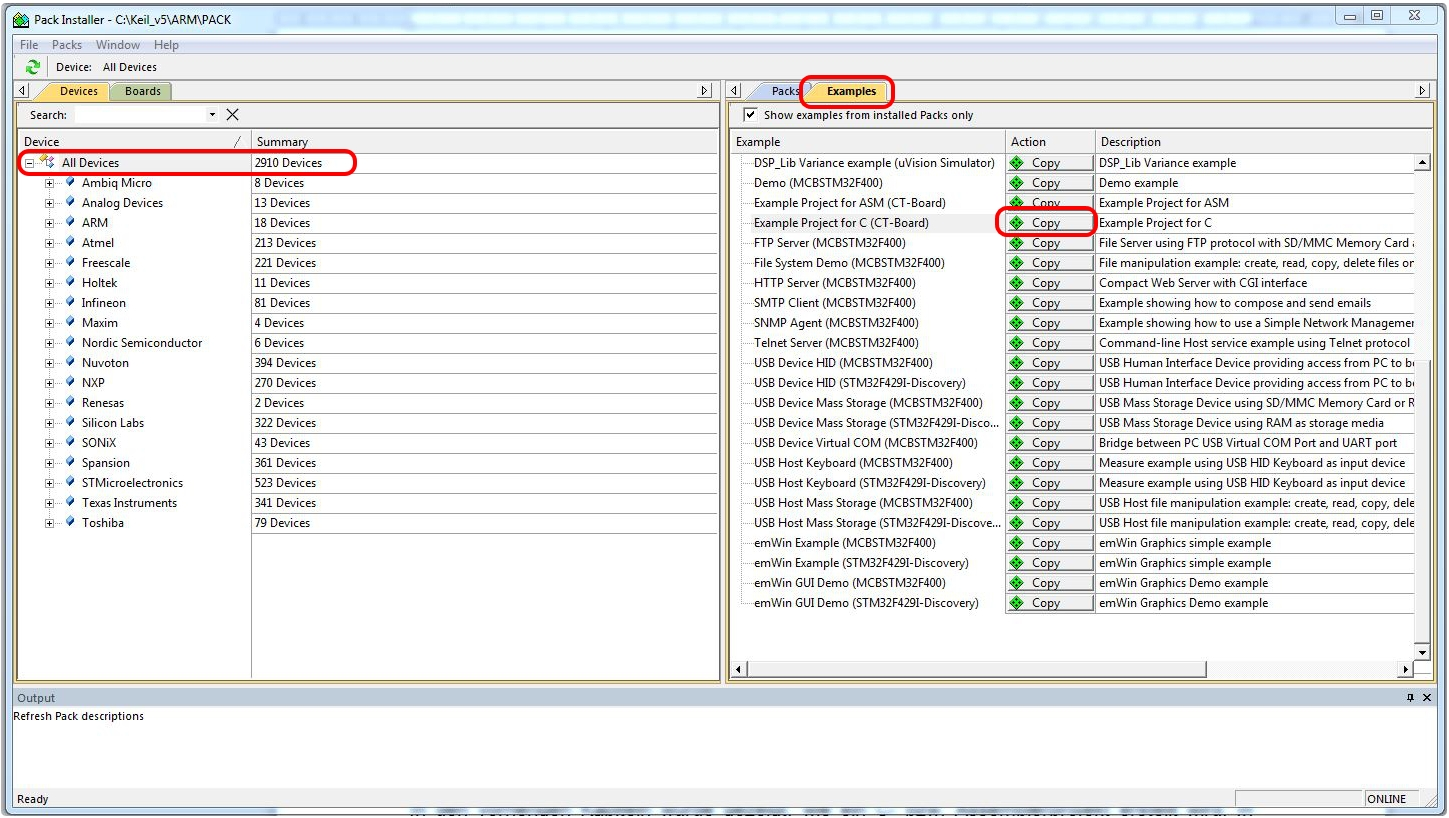Click the left chevron beside the Devices tab
The width and height of the screenshot is (1449, 818).
point(21,90)
